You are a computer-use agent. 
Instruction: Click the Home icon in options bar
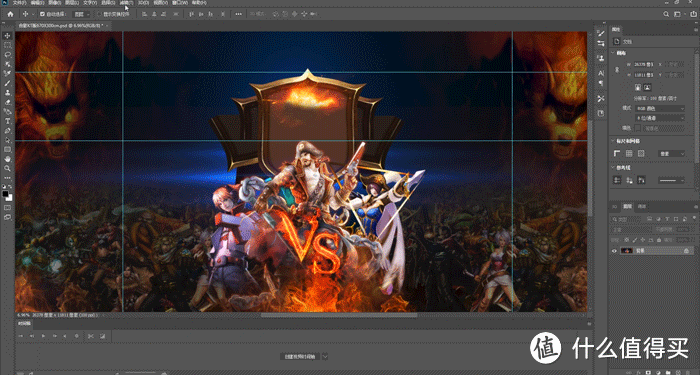10,14
